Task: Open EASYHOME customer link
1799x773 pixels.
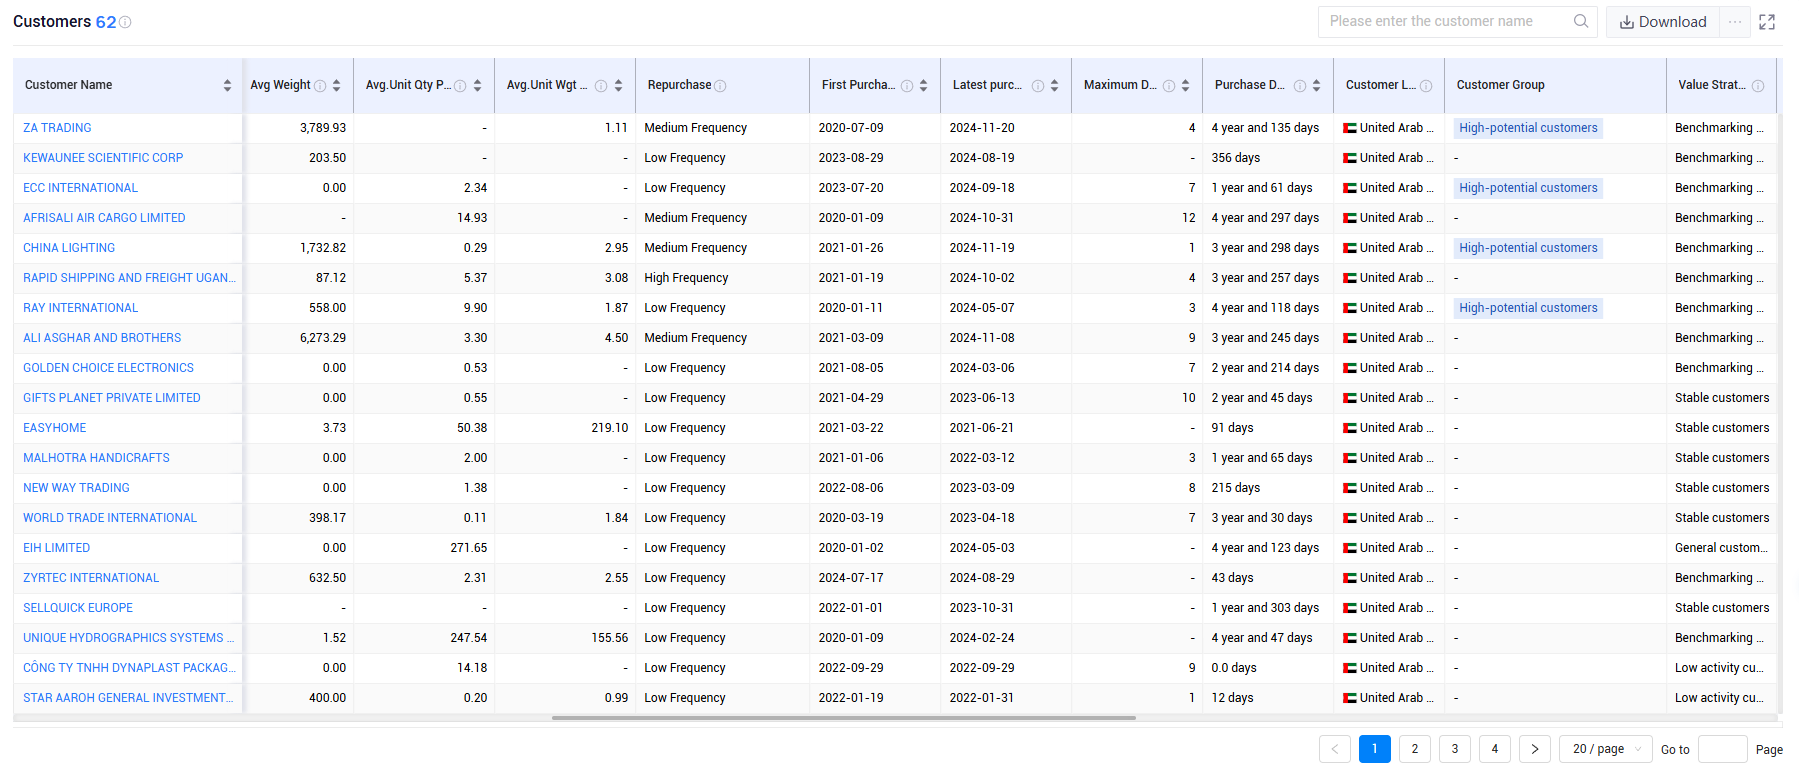Action: (54, 428)
